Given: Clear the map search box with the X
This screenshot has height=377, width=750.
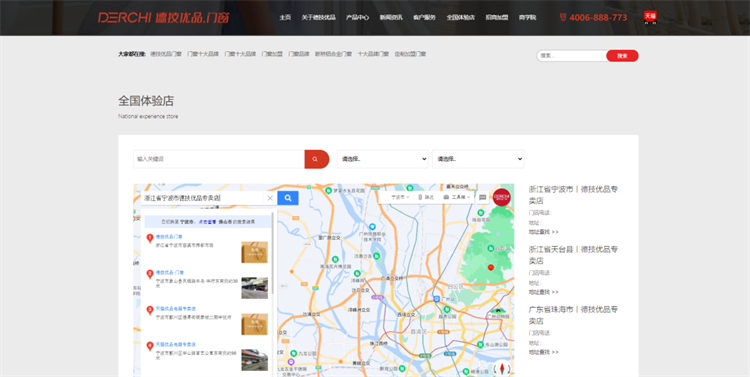Looking at the screenshot, I should click(270, 198).
